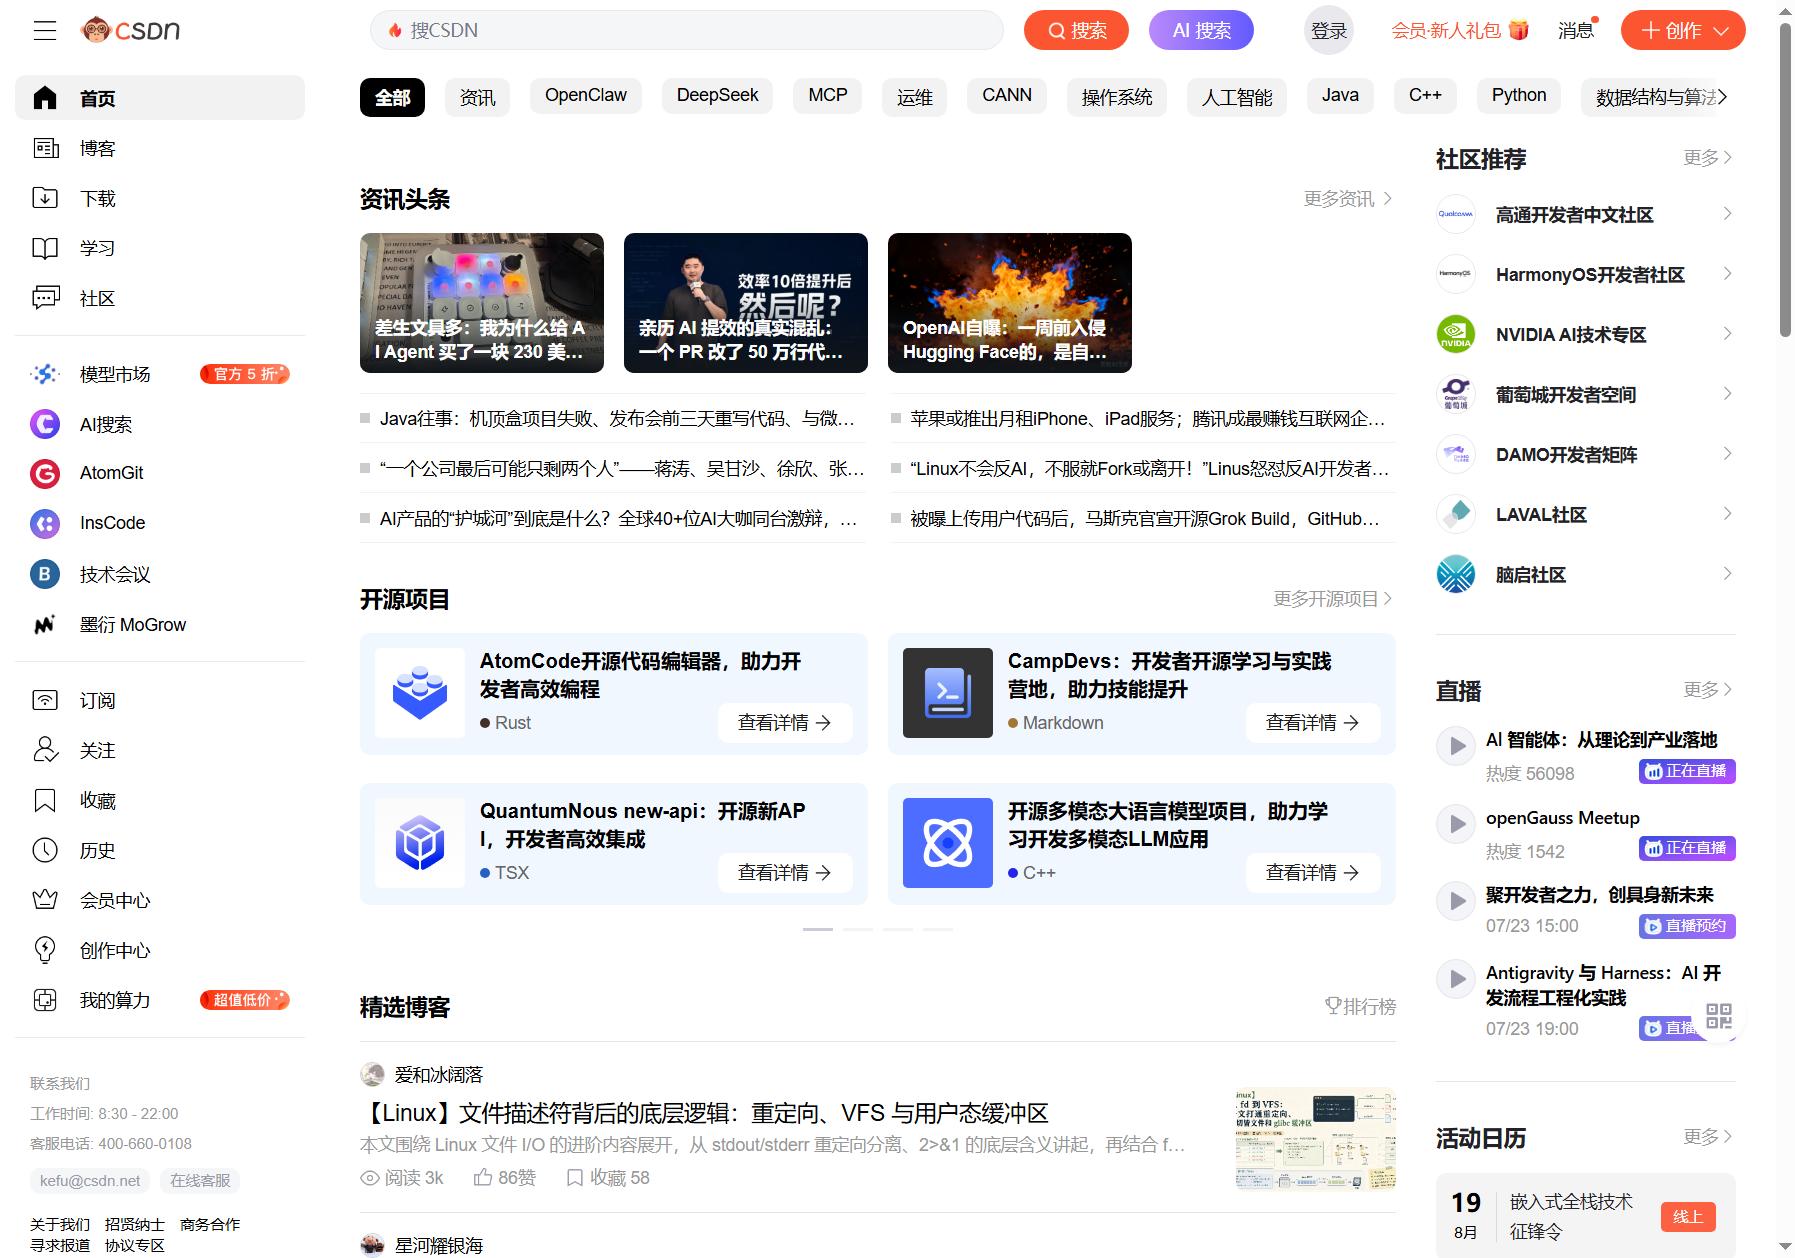Viewport: 1795px width, 1258px height.
Task: Click the 86赞 like icon
Action: coord(483,1178)
